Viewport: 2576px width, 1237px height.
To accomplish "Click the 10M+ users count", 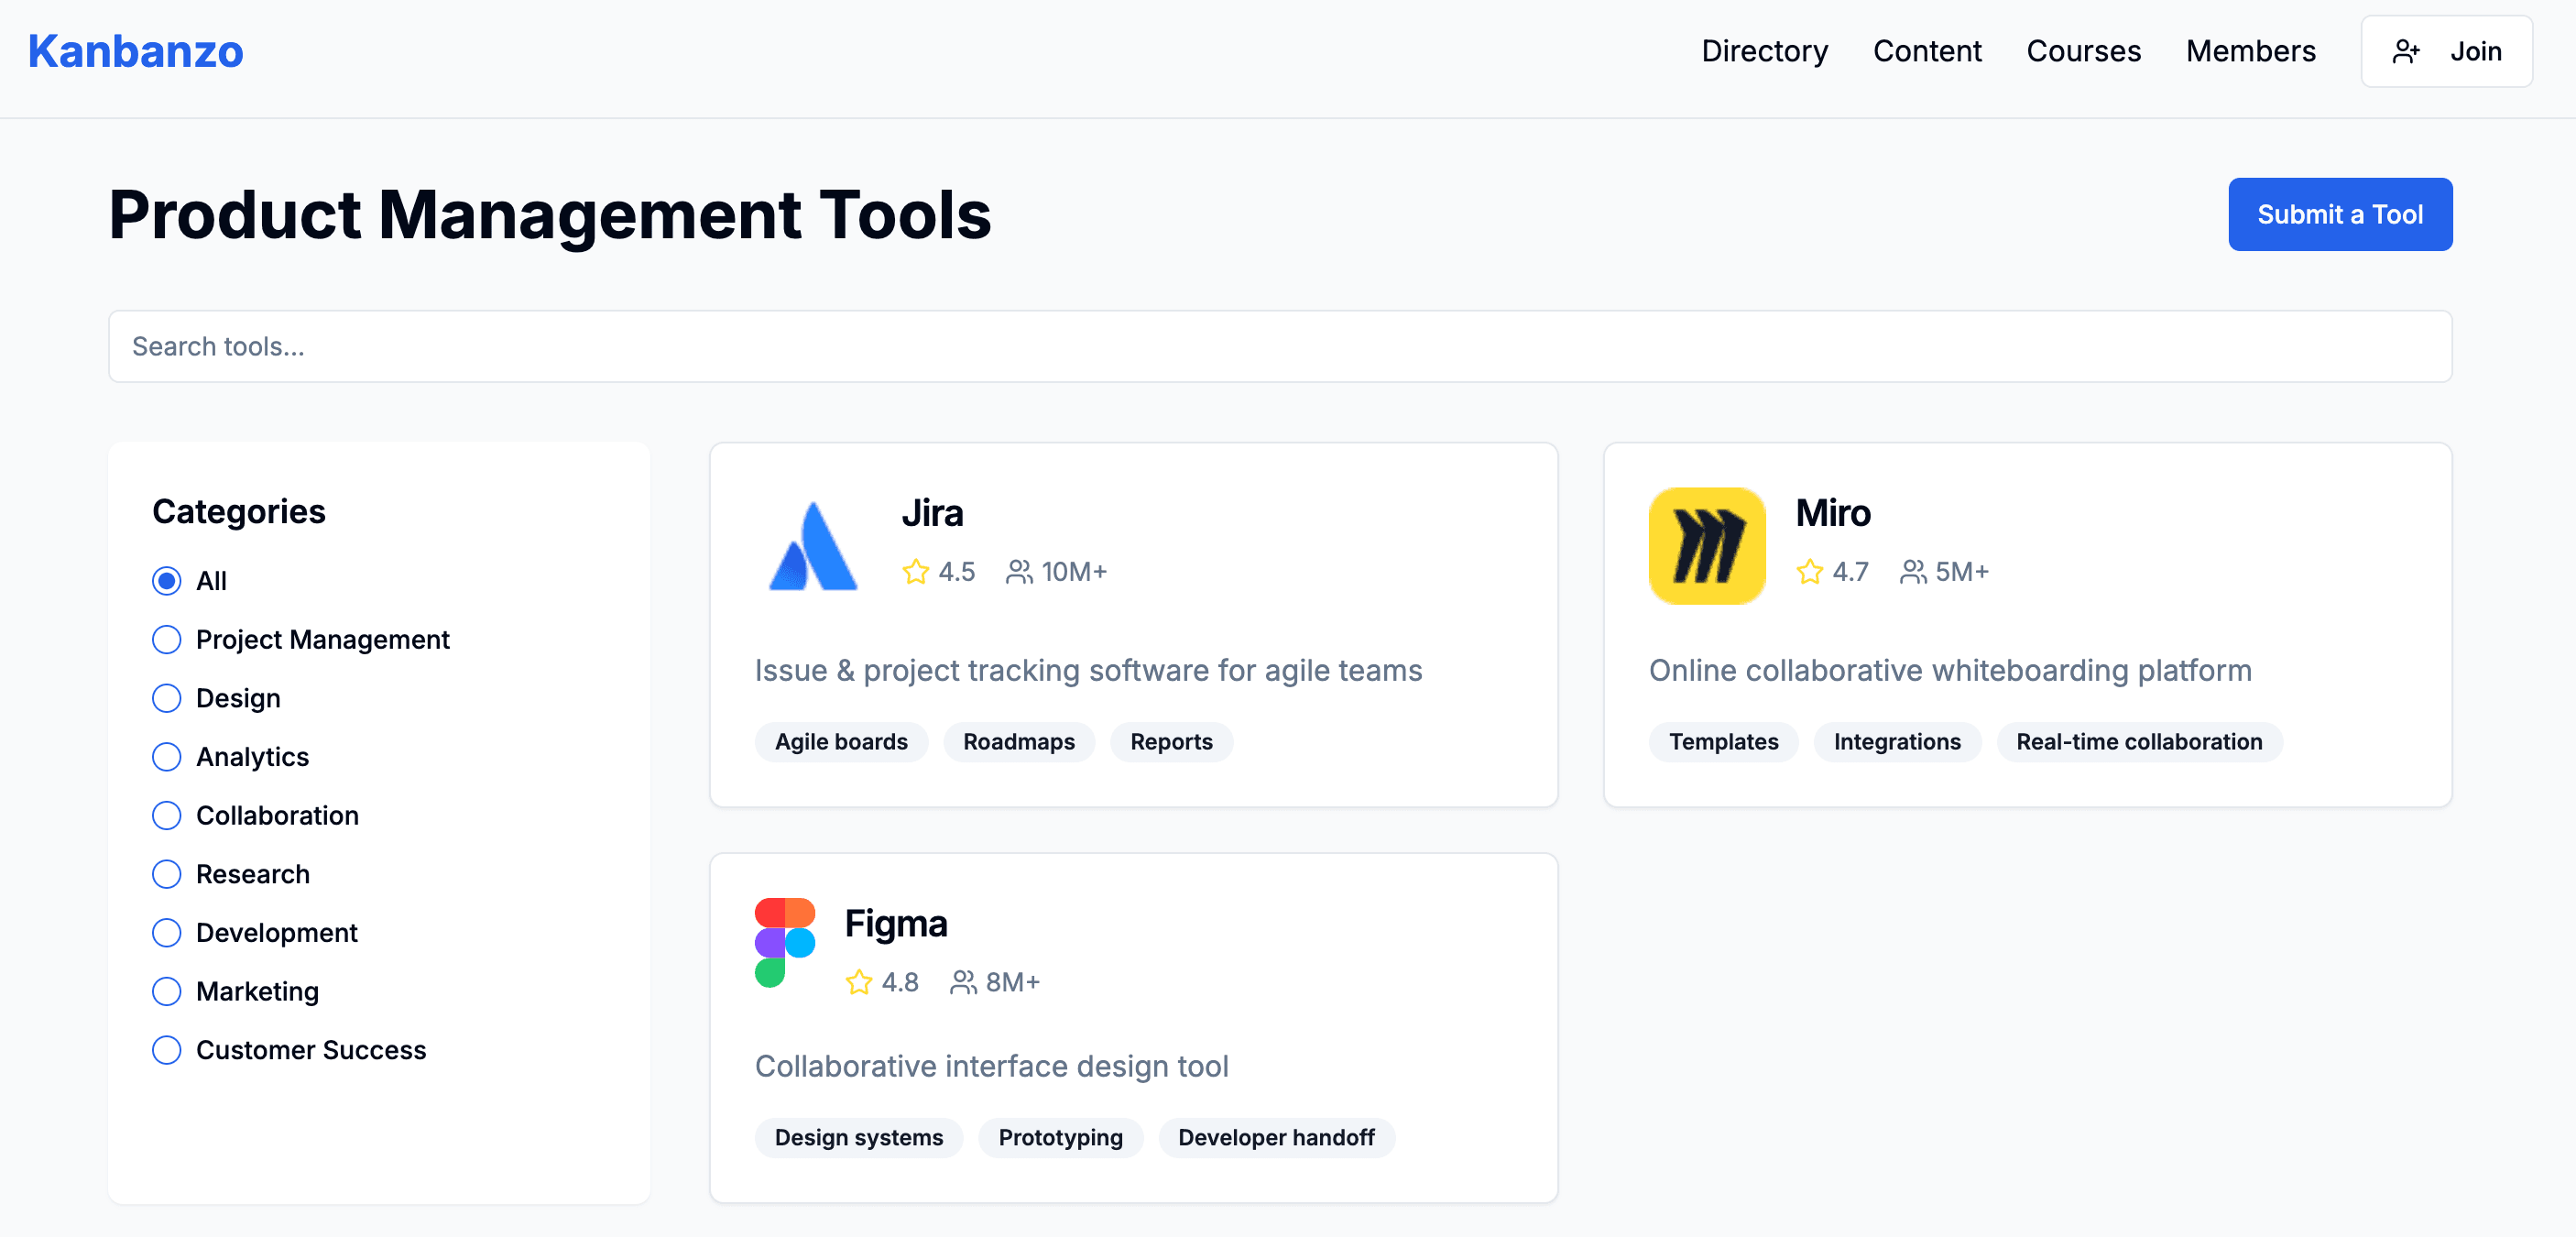I will point(1074,572).
